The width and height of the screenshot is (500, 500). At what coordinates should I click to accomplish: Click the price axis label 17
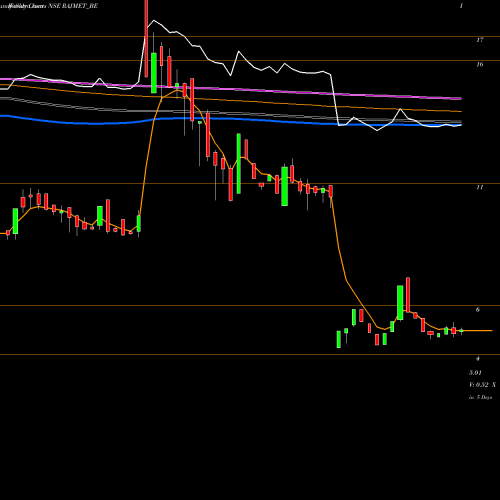pos(480,40)
